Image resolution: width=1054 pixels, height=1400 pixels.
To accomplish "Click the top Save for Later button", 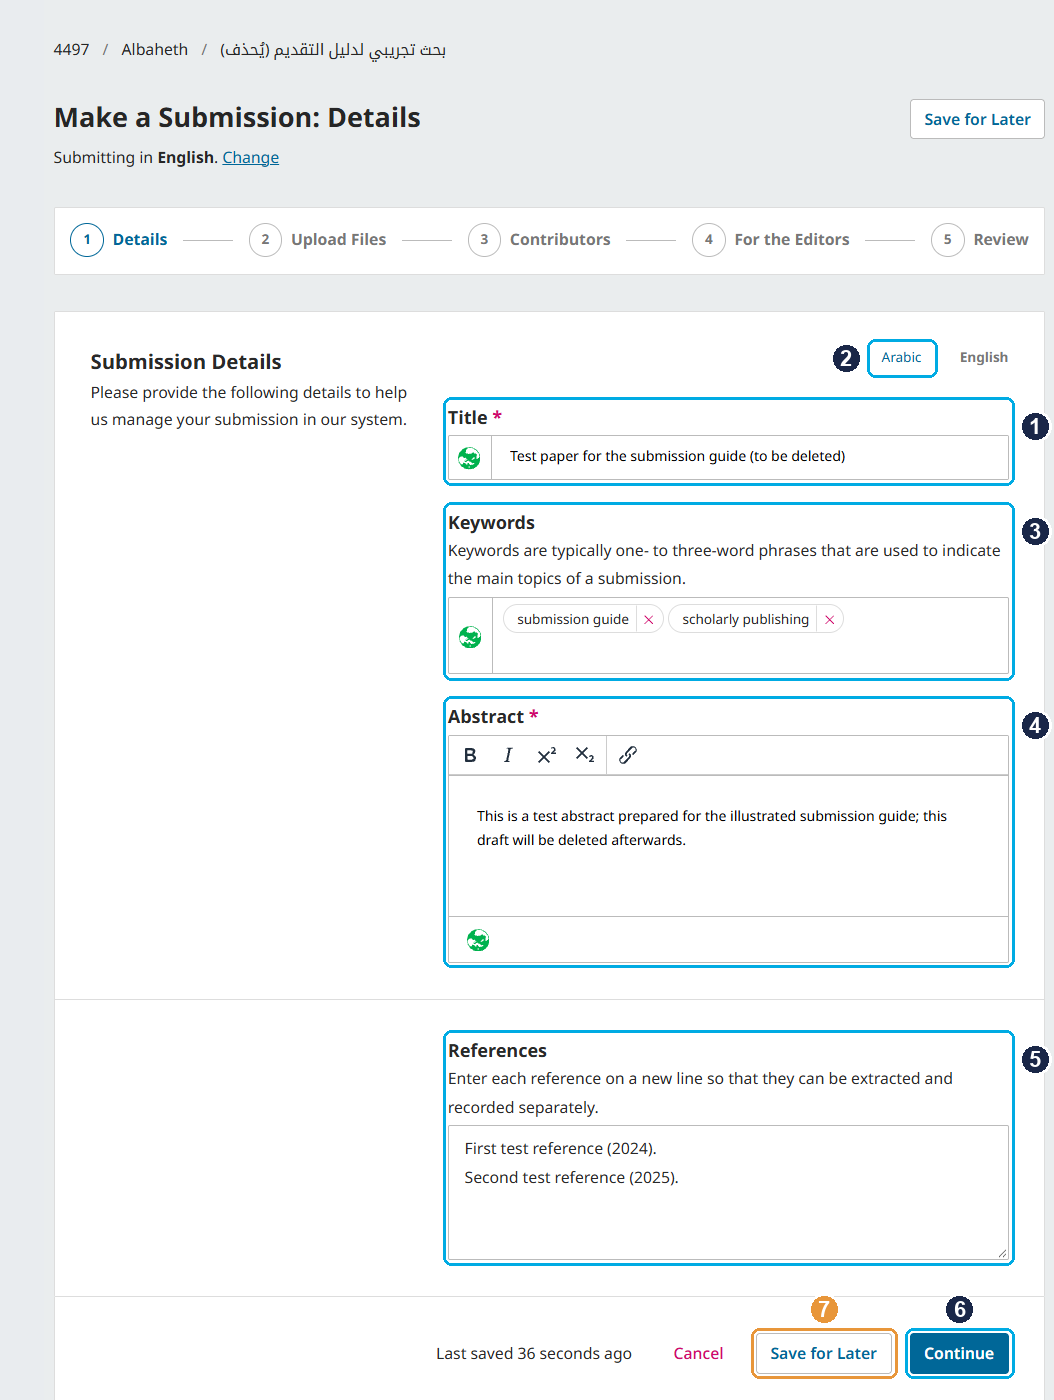I will click(x=977, y=119).
